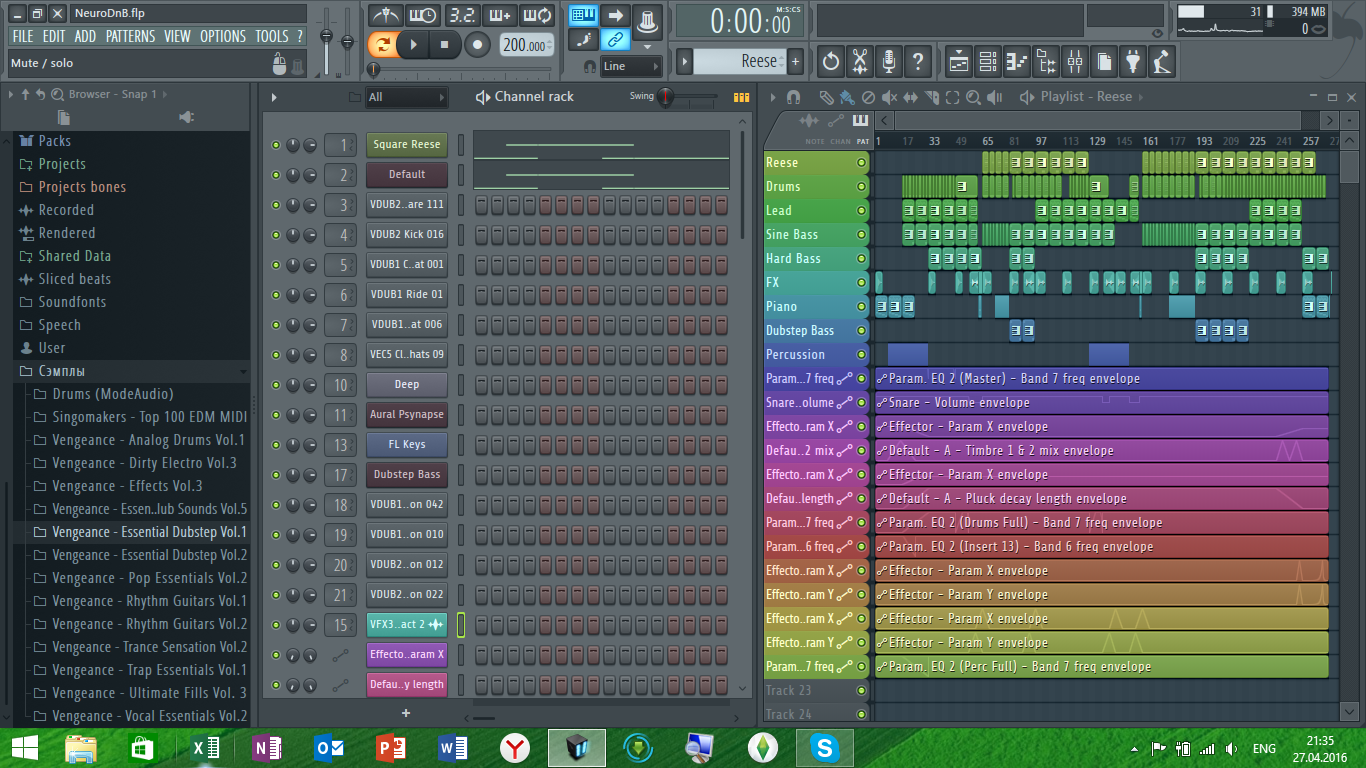Screen dimensions: 1366x768
Task: Mute the Reese playlist track
Action: [861, 163]
